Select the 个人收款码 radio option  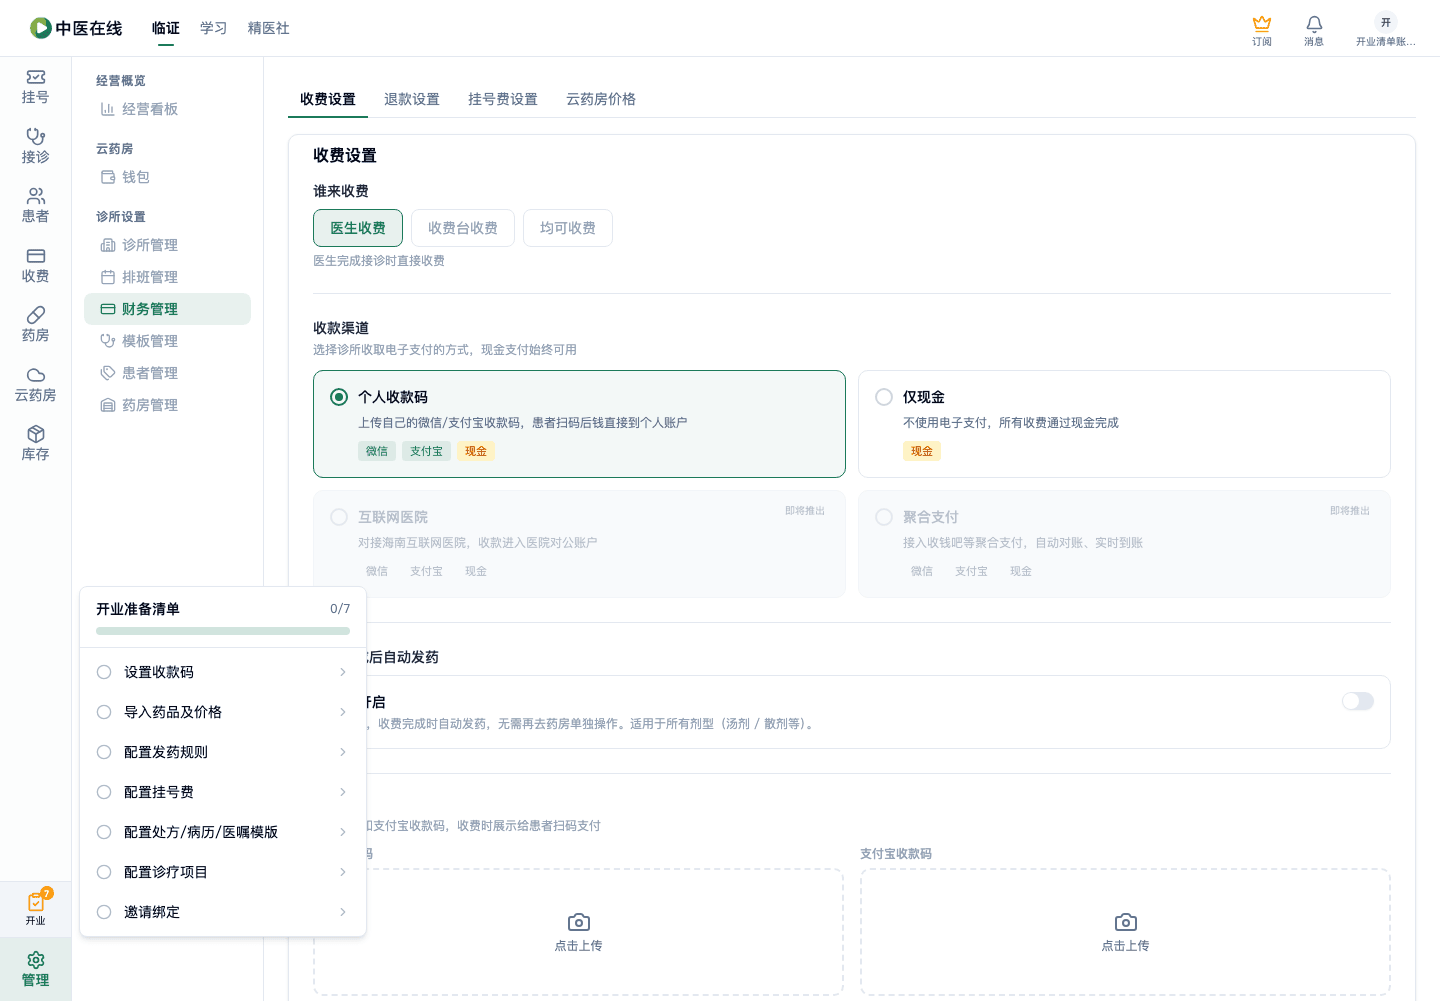click(339, 397)
